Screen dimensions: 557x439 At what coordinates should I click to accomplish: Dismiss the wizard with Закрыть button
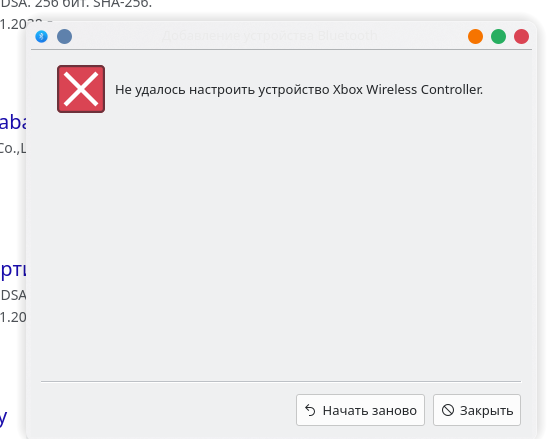tap(477, 410)
